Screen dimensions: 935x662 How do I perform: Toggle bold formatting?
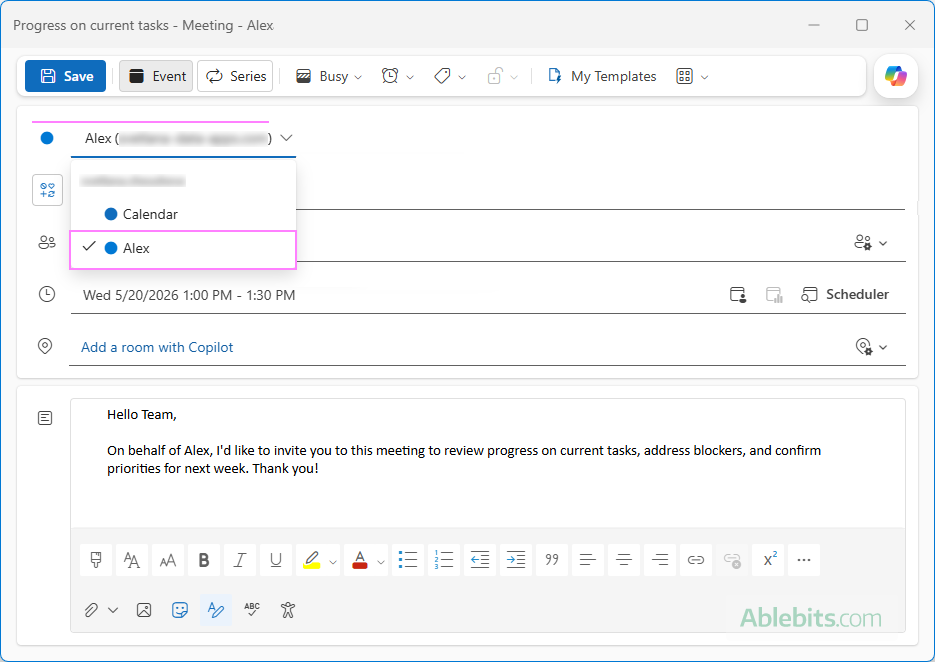click(x=204, y=559)
